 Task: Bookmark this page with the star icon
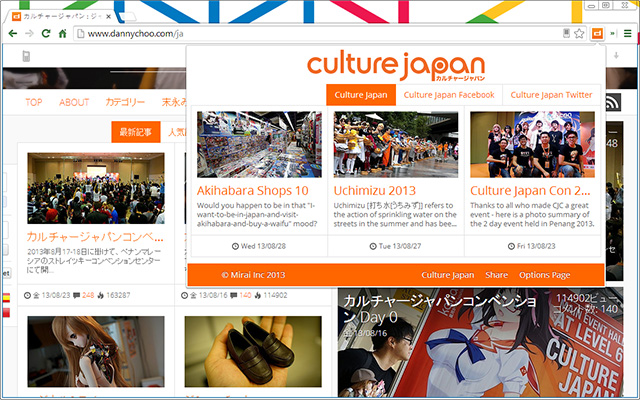click(579, 33)
